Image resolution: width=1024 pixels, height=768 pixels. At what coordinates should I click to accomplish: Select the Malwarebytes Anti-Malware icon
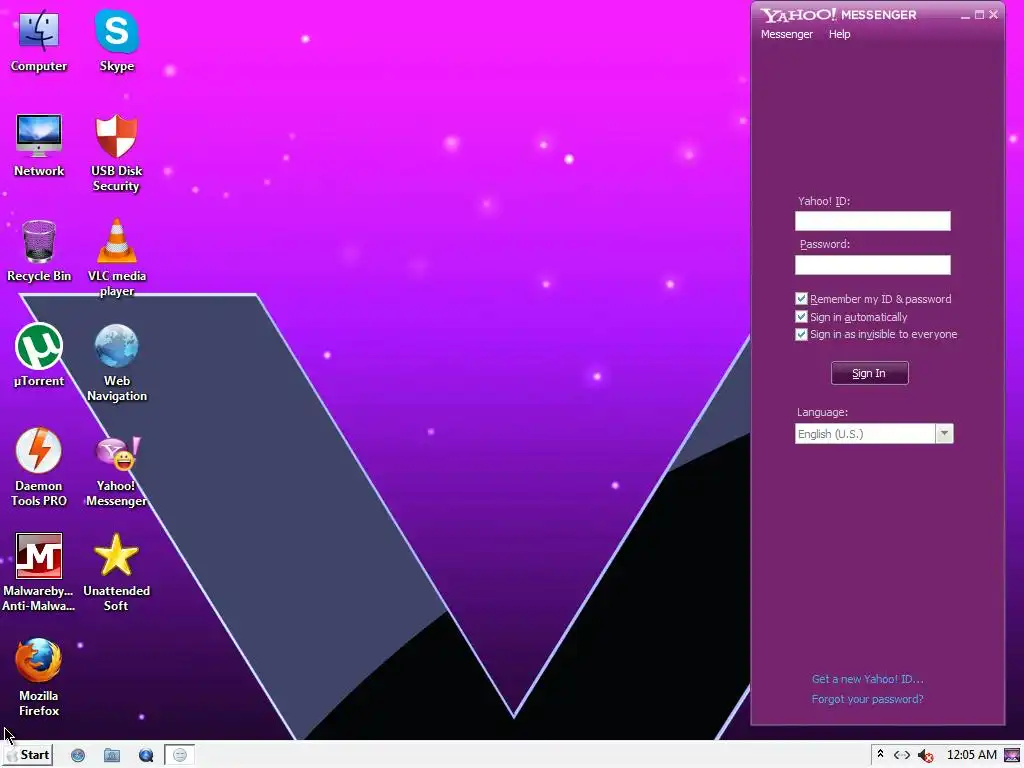(x=39, y=573)
